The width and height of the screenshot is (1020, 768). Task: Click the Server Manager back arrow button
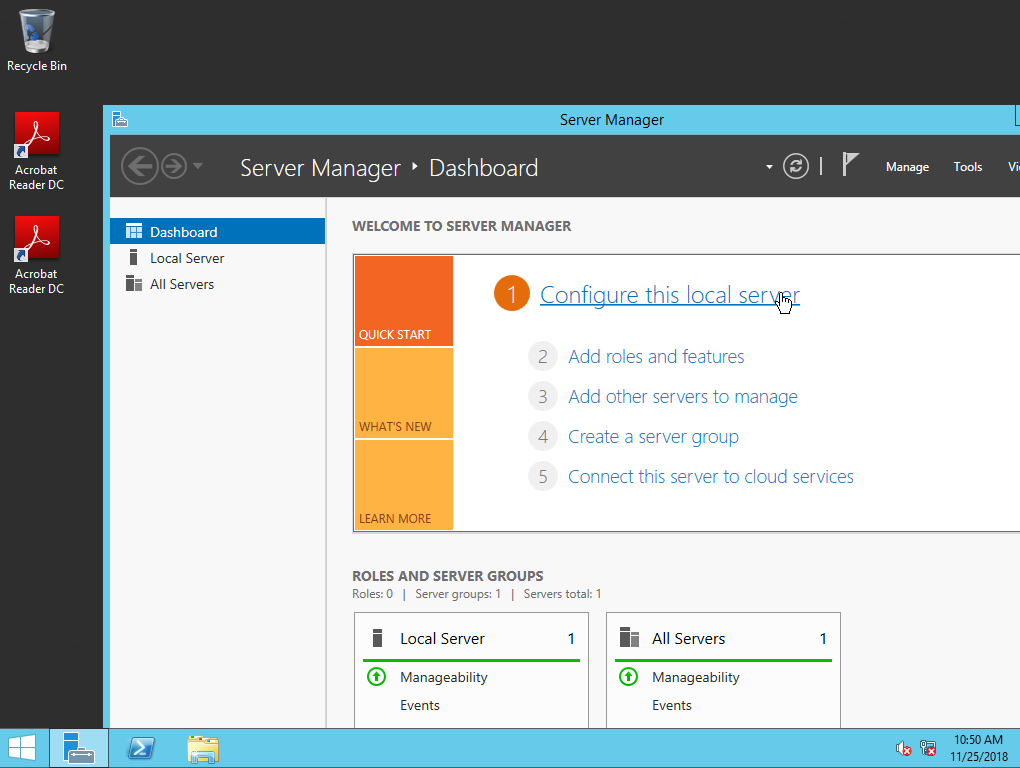tap(140, 166)
